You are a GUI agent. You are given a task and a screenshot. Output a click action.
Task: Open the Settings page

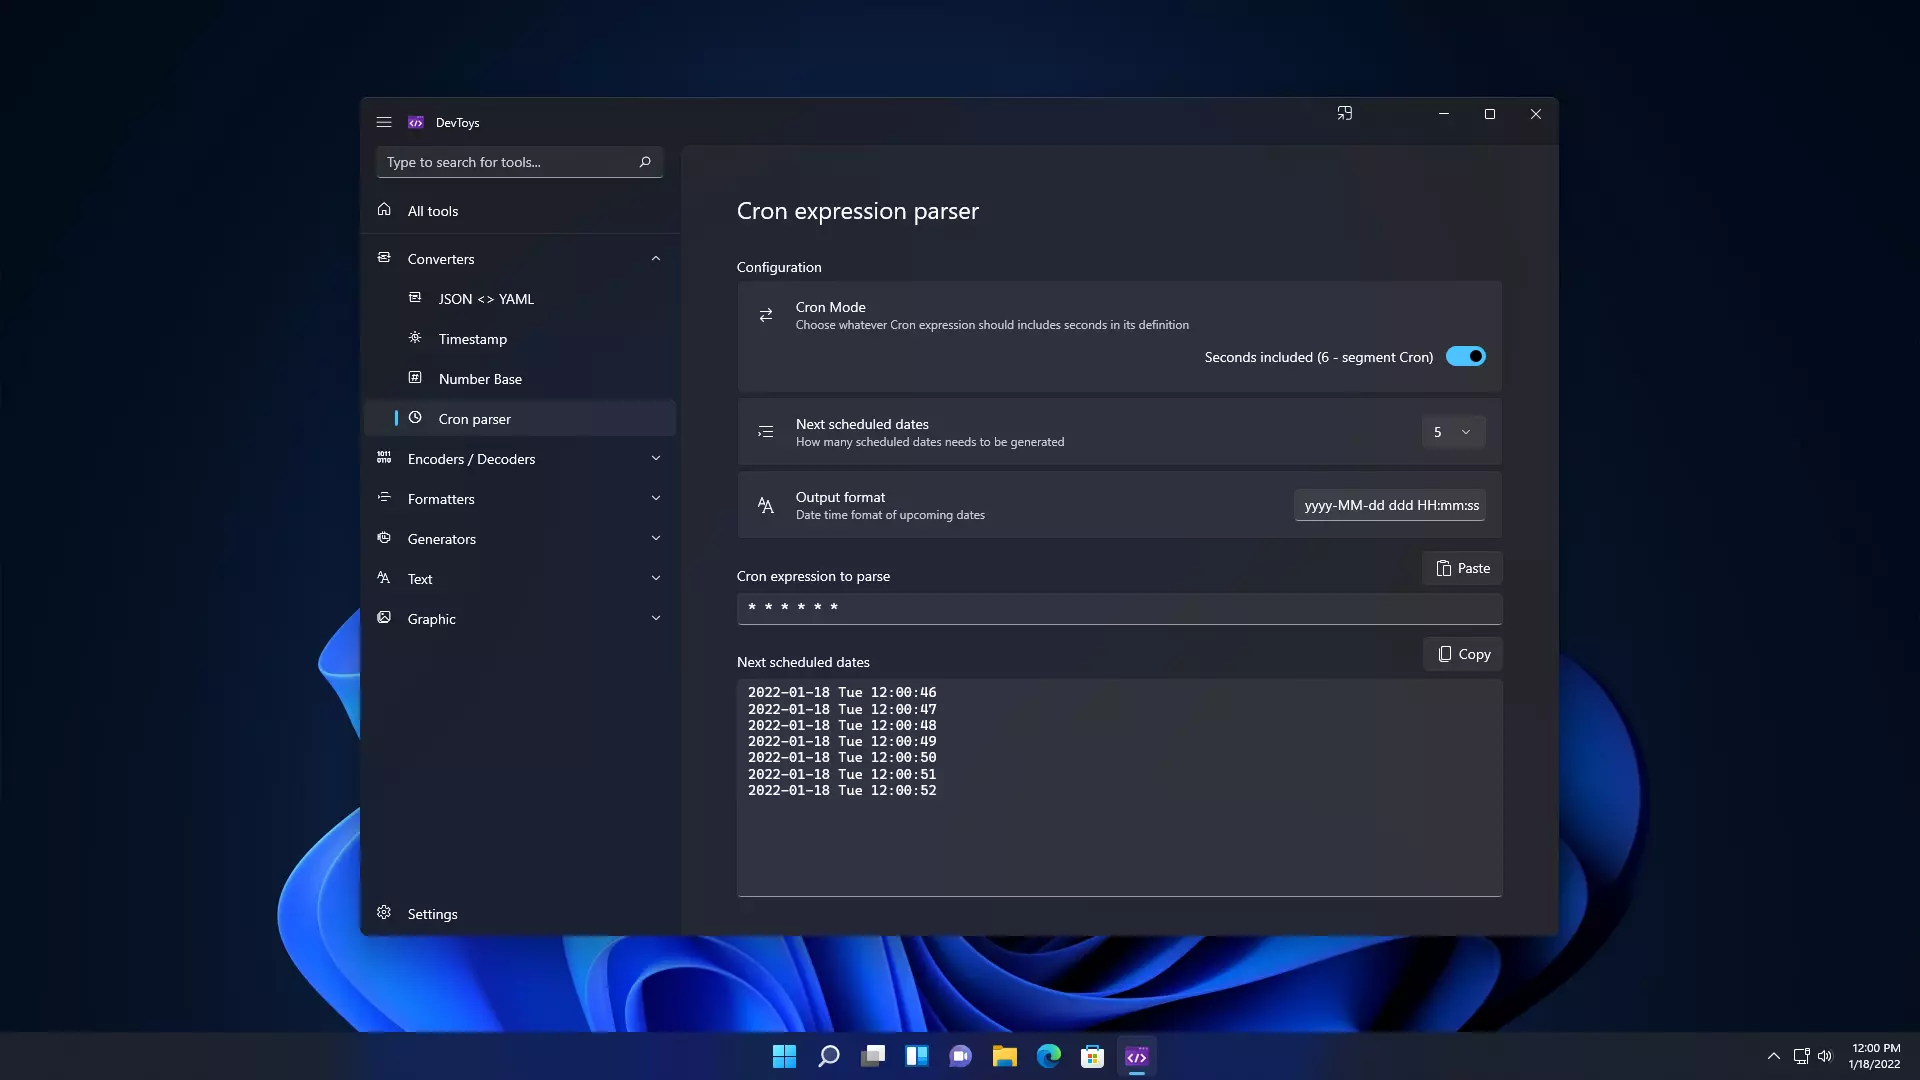coord(520,914)
